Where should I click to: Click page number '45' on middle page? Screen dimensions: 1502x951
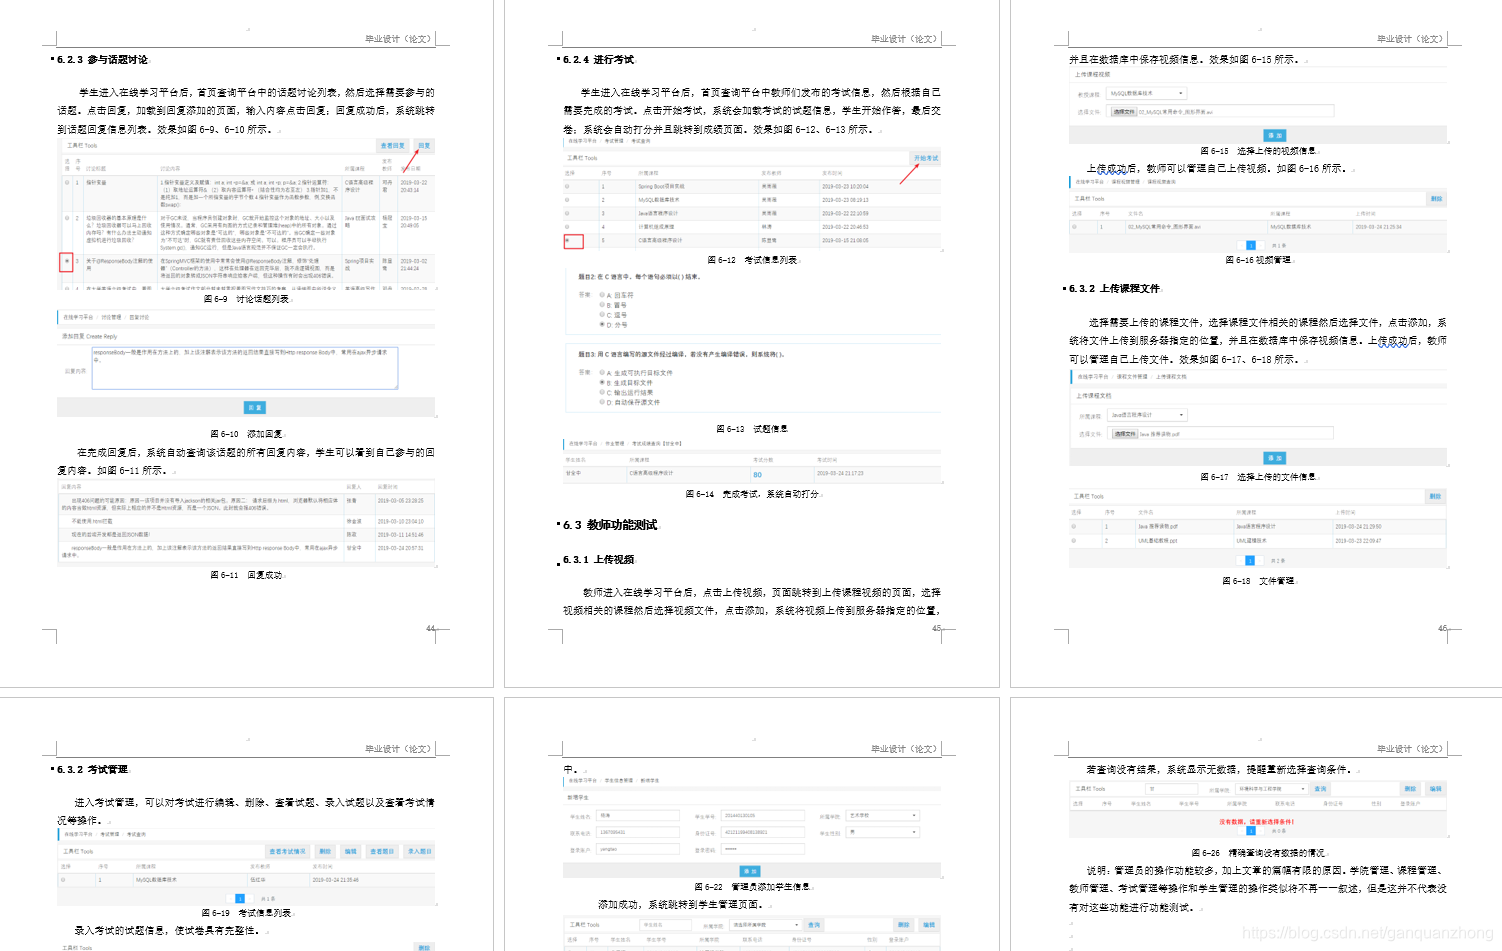click(937, 629)
